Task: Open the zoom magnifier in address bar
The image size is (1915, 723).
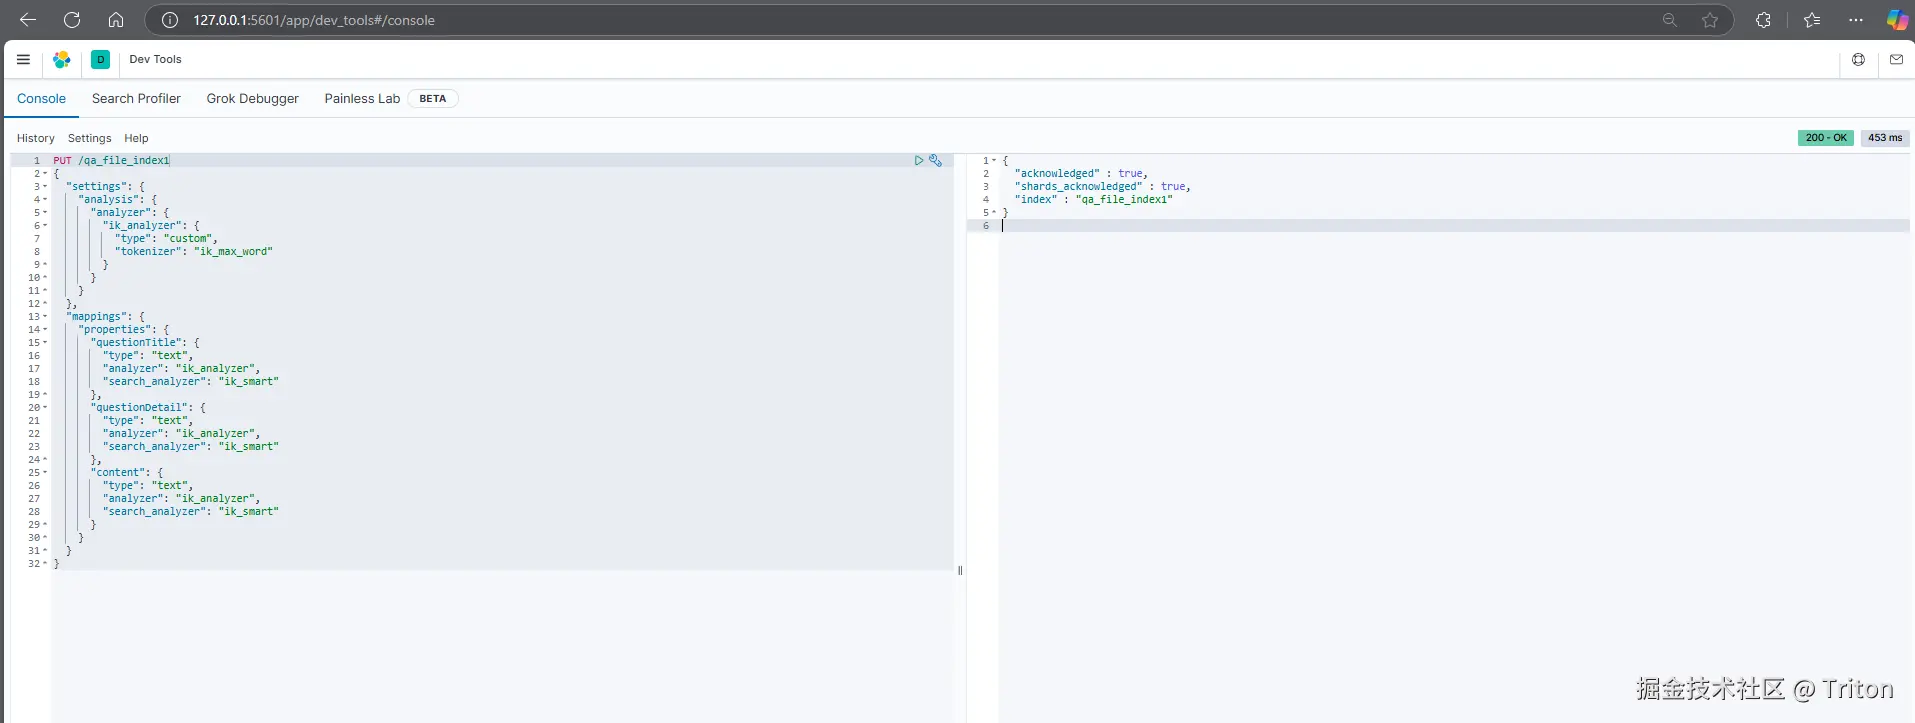Action: point(1669,20)
